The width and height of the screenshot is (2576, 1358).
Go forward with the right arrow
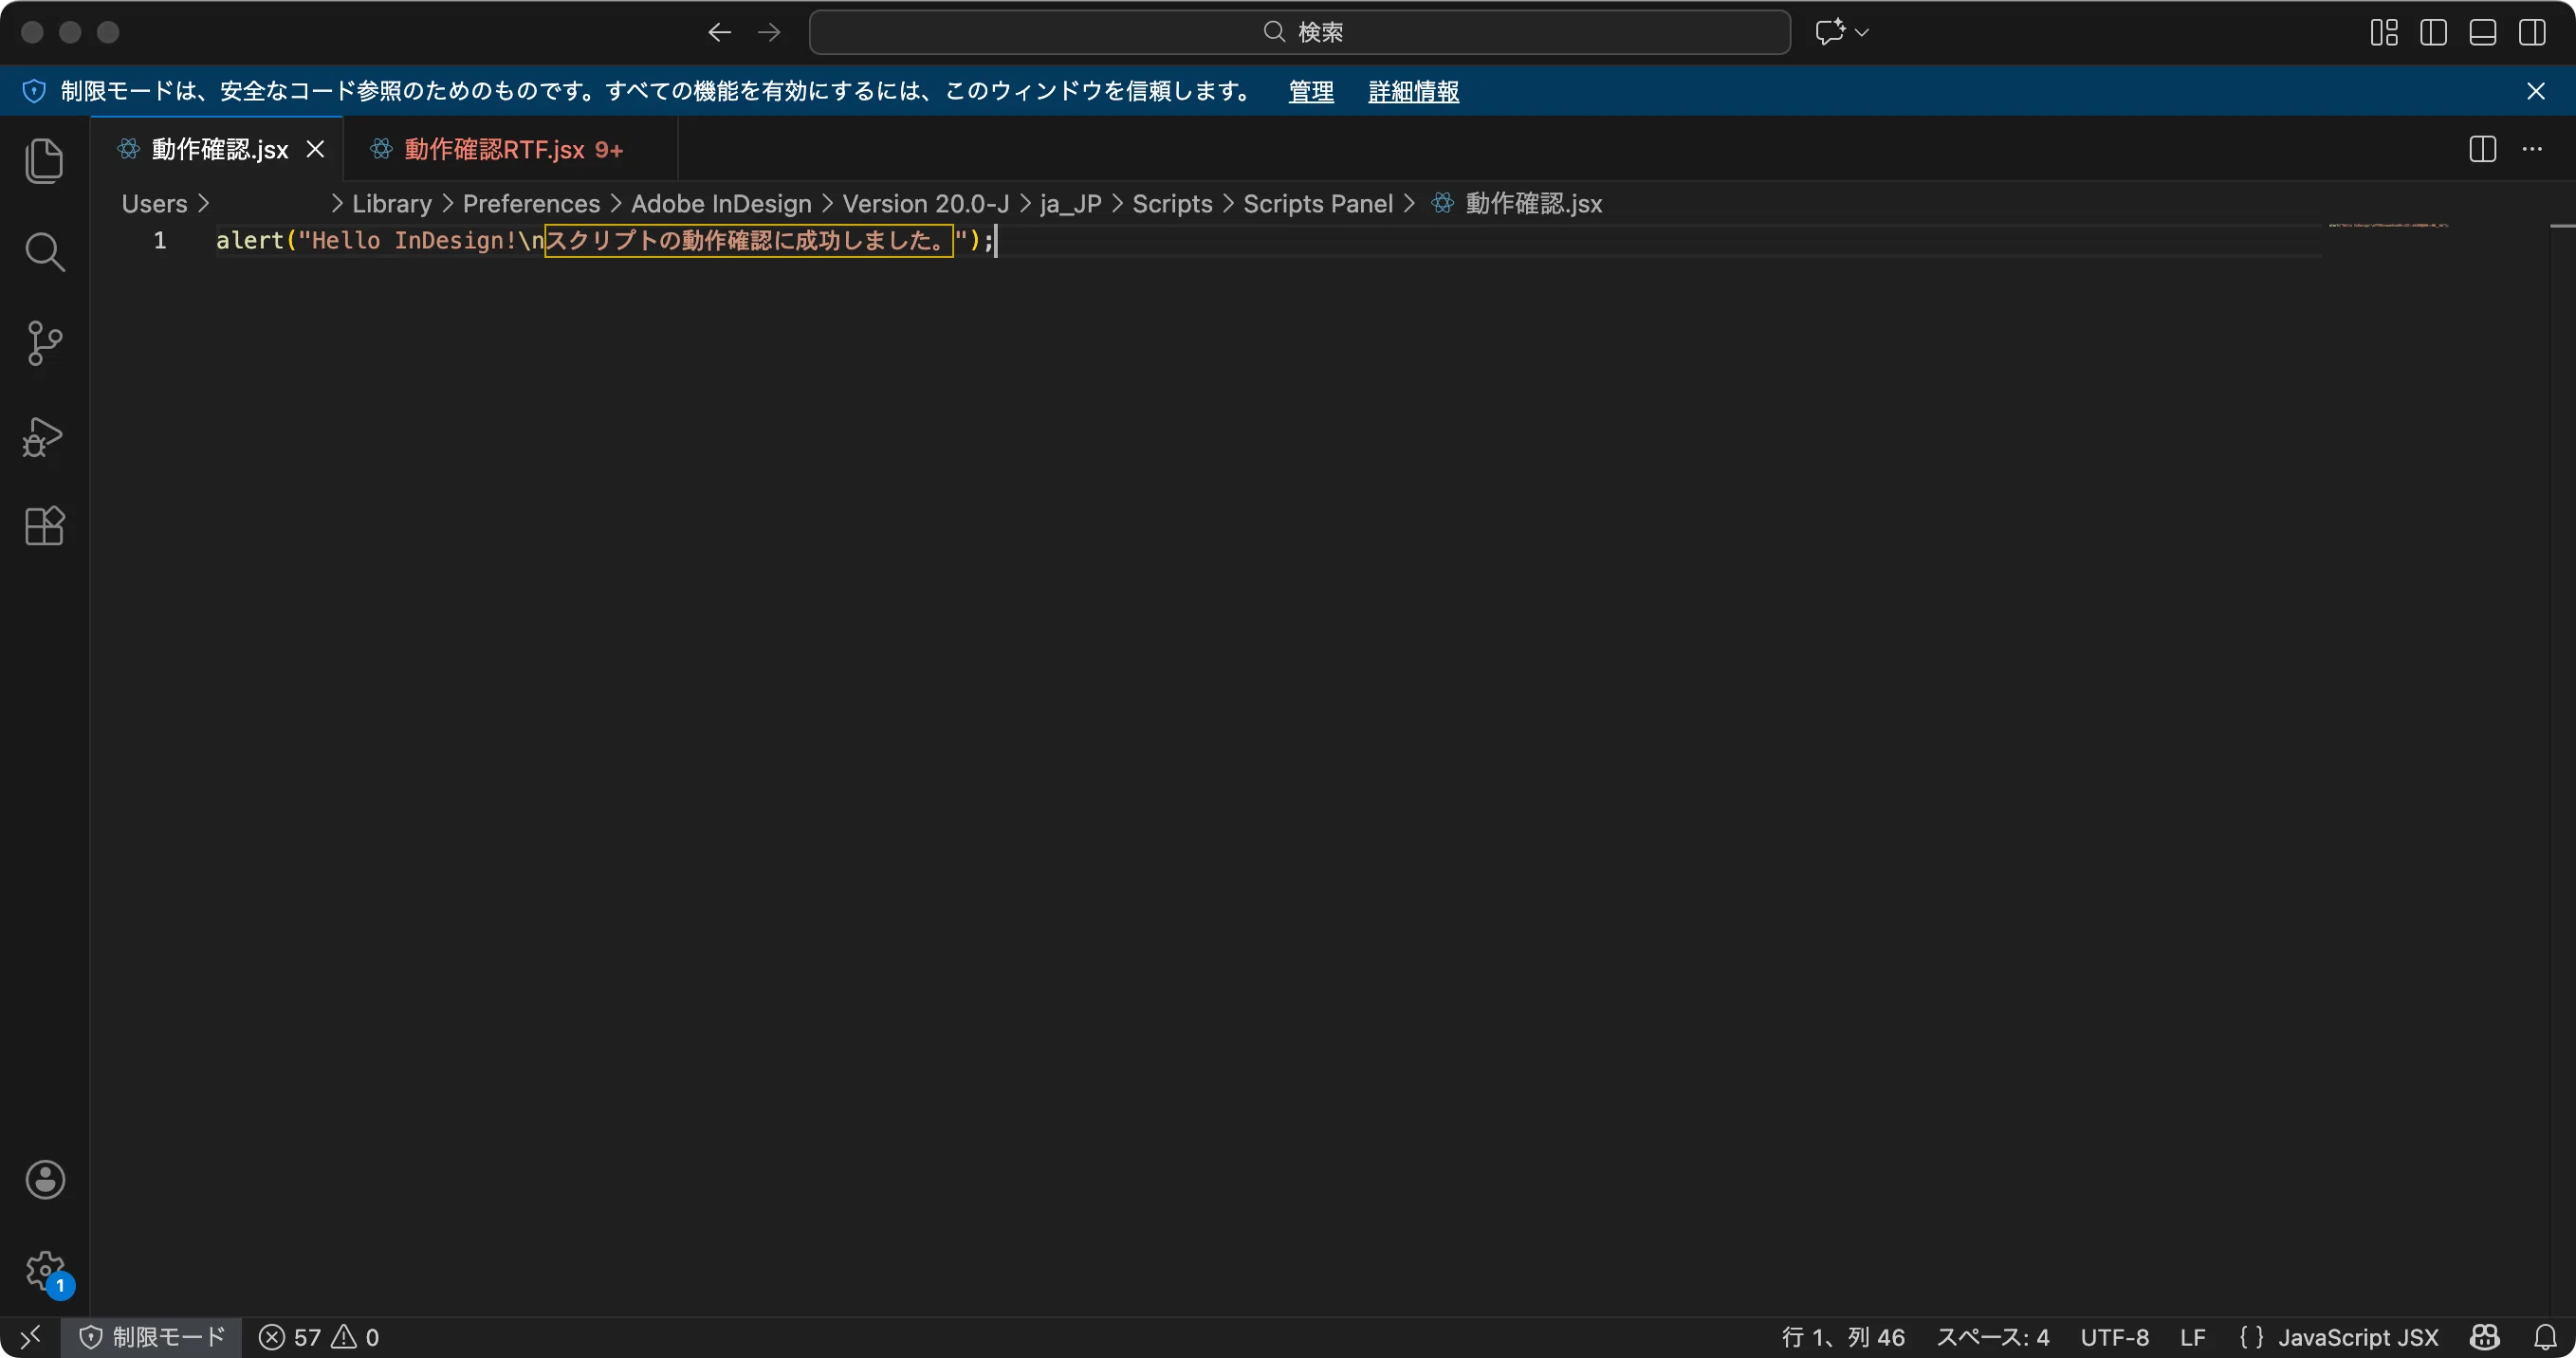(x=769, y=32)
